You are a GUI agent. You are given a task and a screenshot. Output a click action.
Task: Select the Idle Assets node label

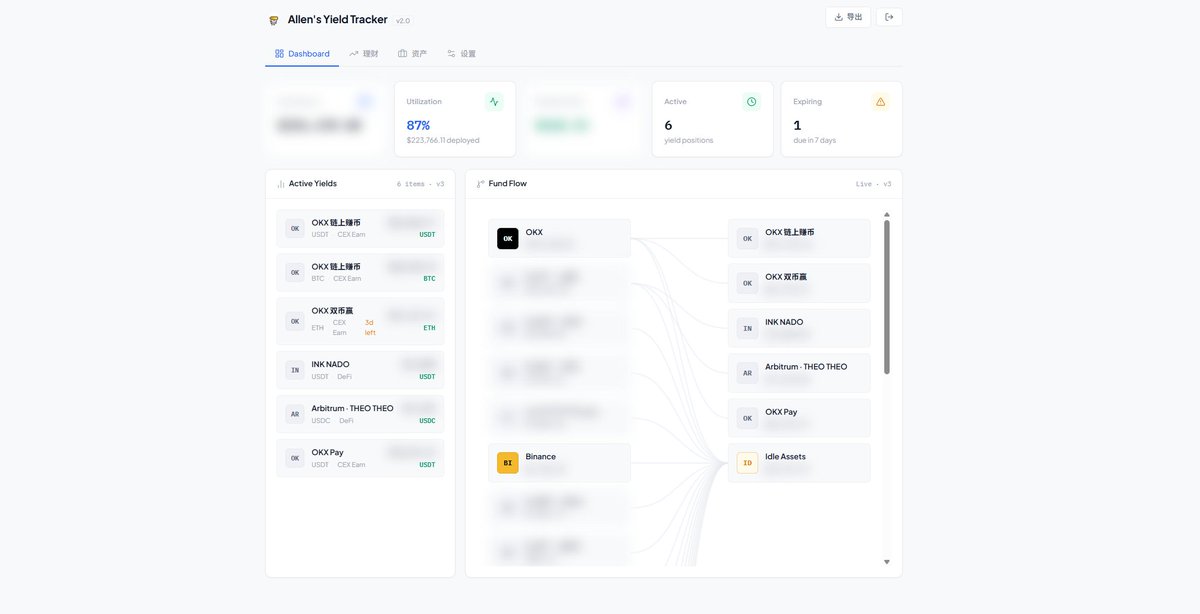point(785,457)
